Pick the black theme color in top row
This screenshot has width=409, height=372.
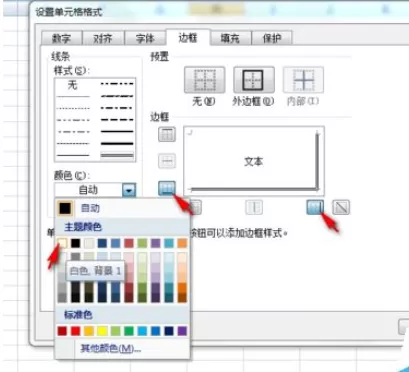click(76, 243)
